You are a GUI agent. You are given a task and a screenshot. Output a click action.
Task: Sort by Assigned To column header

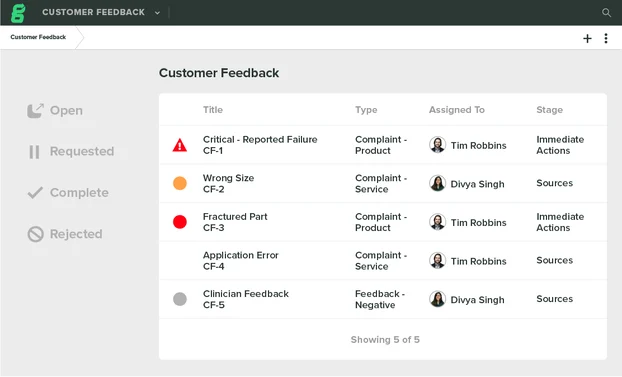pyautogui.click(x=457, y=110)
